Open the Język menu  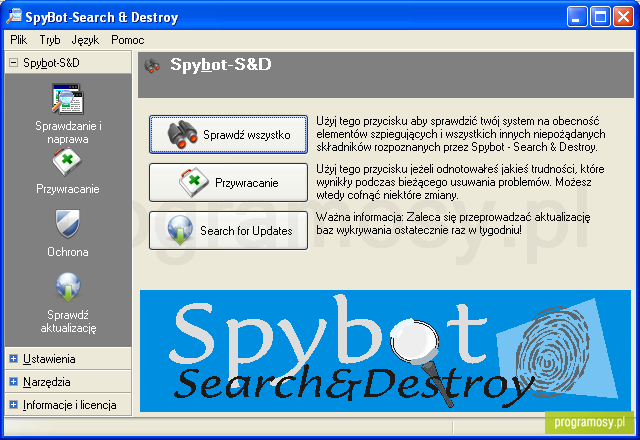click(x=85, y=40)
